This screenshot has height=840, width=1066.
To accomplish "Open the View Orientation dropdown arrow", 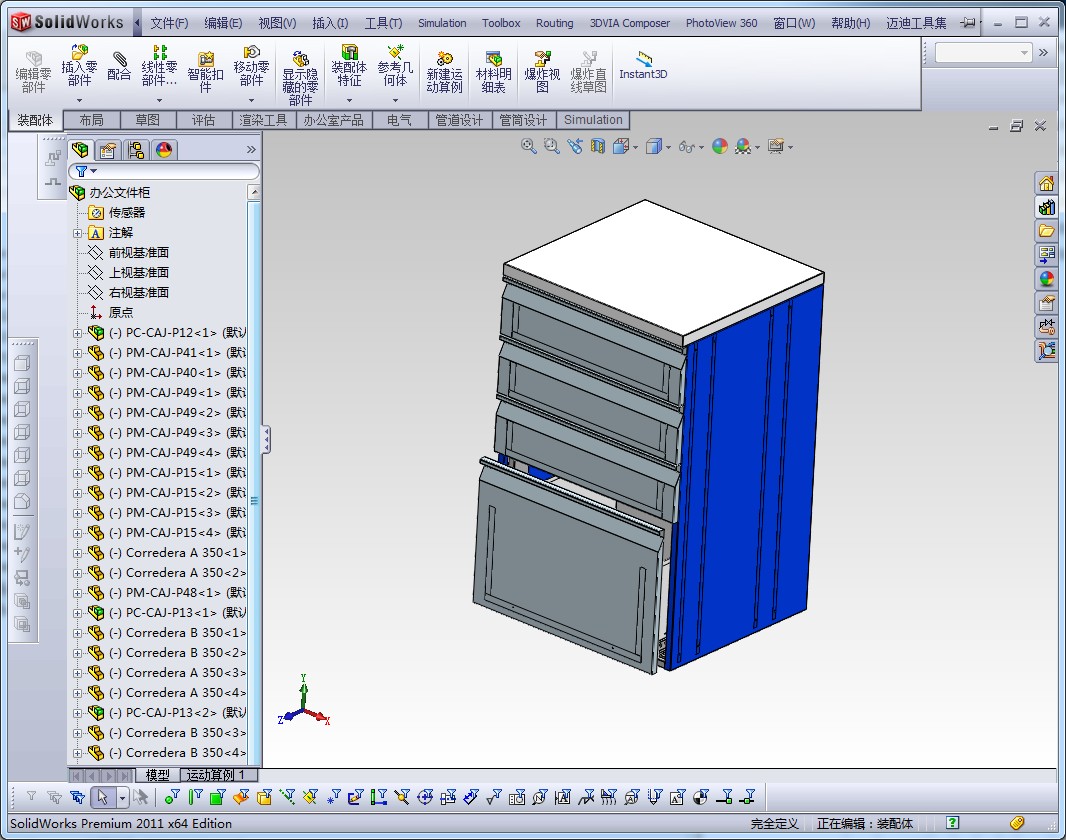I will coord(636,147).
